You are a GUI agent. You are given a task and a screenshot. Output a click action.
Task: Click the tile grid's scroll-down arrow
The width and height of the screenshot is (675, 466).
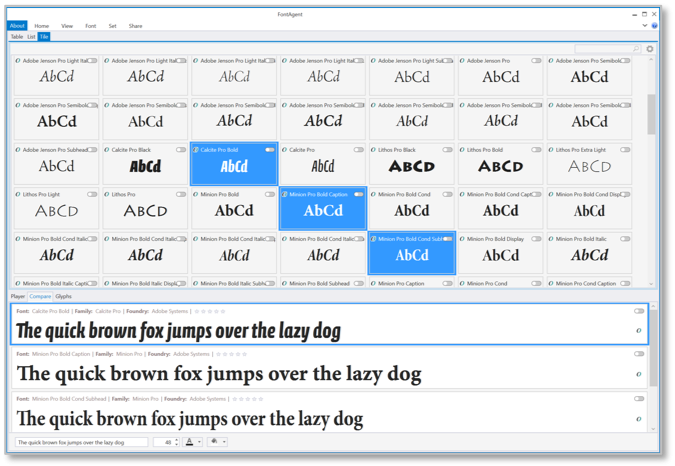(x=651, y=284)
